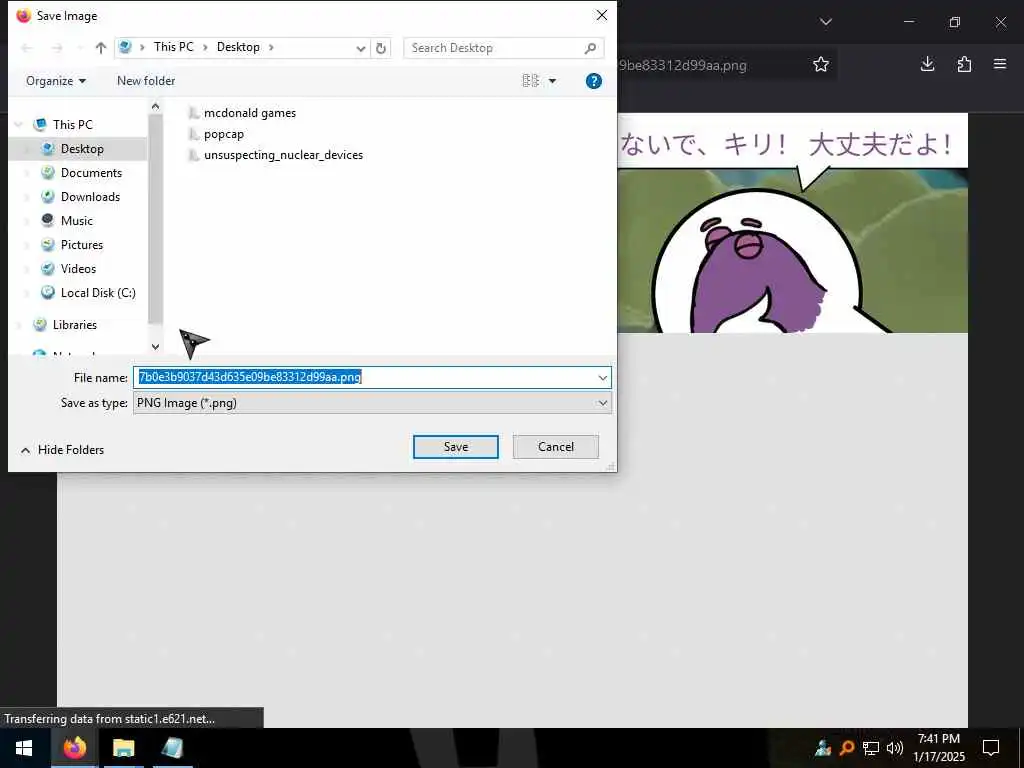Select Pictures in the navigation tree
This screenshot has height=768, width=1024.
coord(82,245)
